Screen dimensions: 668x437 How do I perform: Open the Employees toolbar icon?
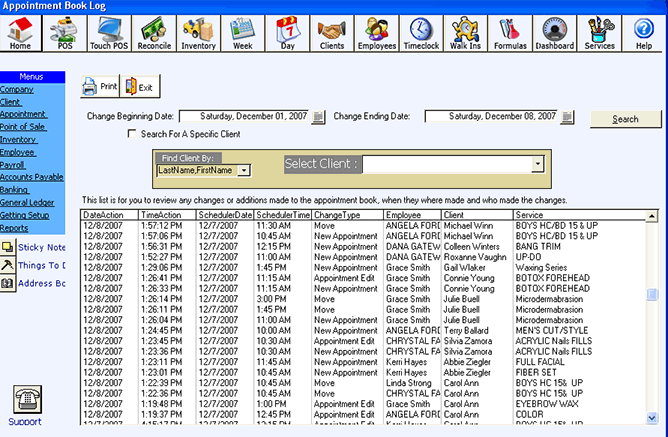[377, 33]
